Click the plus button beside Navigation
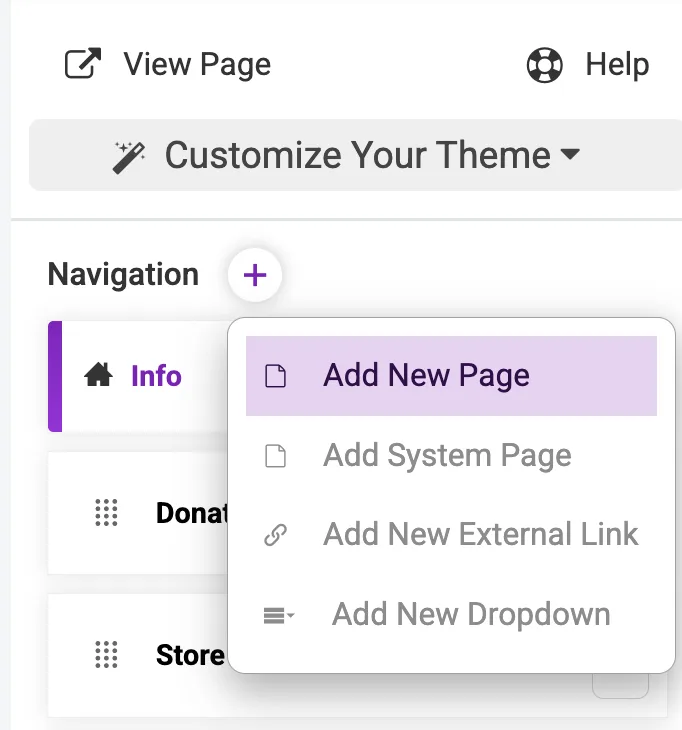 tap(255, 275)
